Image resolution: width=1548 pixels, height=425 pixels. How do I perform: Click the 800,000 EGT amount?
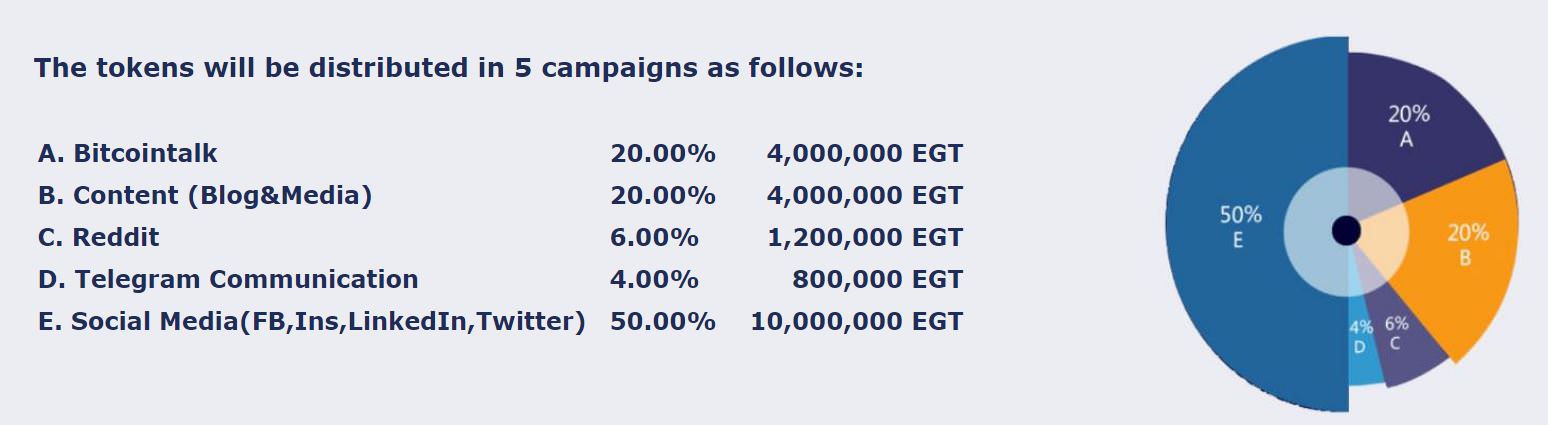[878, 279]
